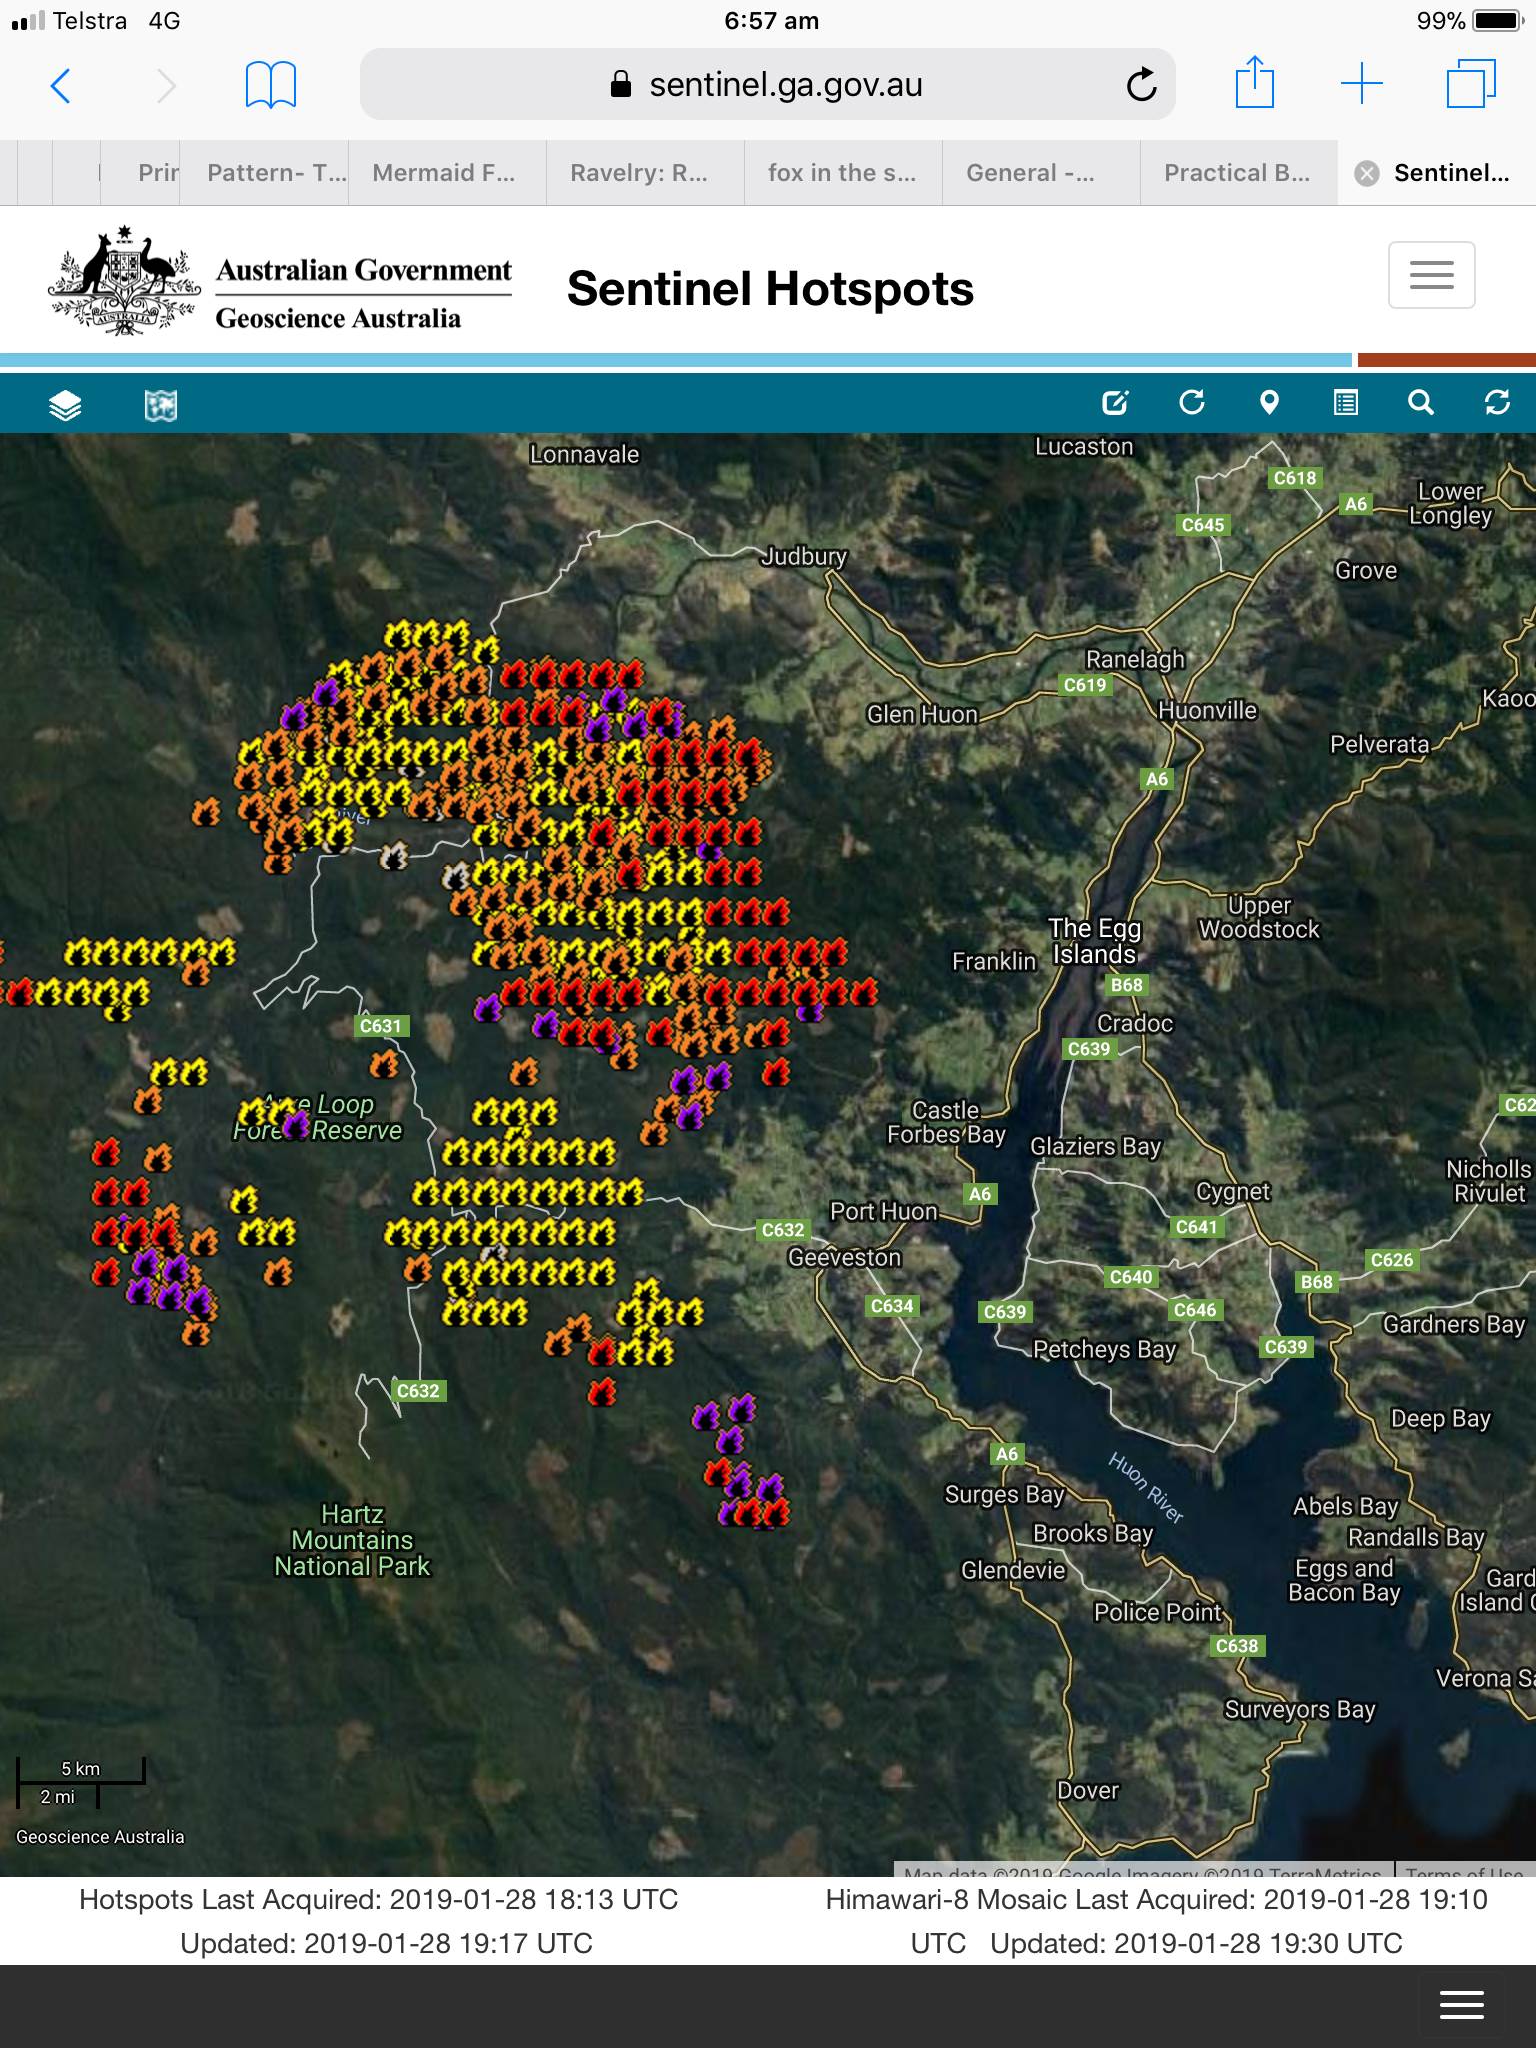Expand the Sentinel Hotspots hamburger menu
Viewport: 1536px width, 2048px height.
point(1431,275)
